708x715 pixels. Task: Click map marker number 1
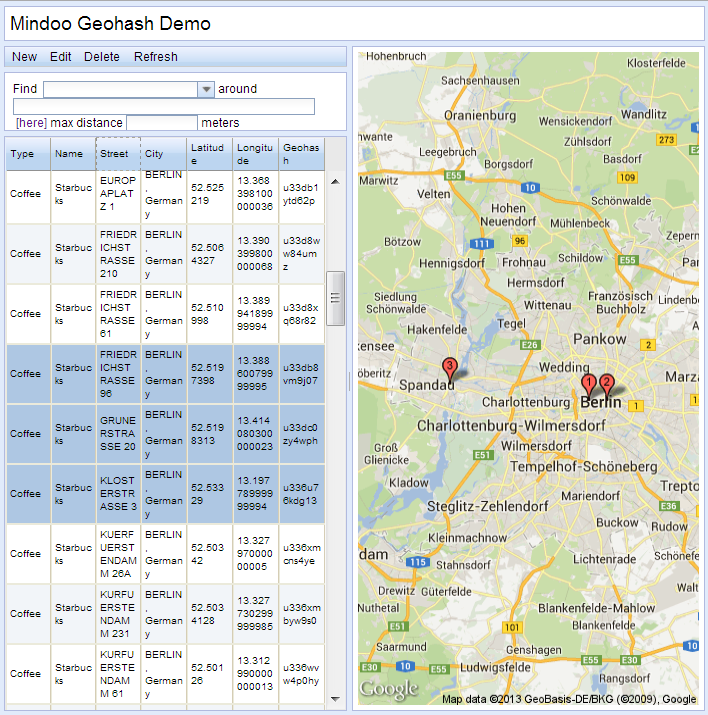589,384
